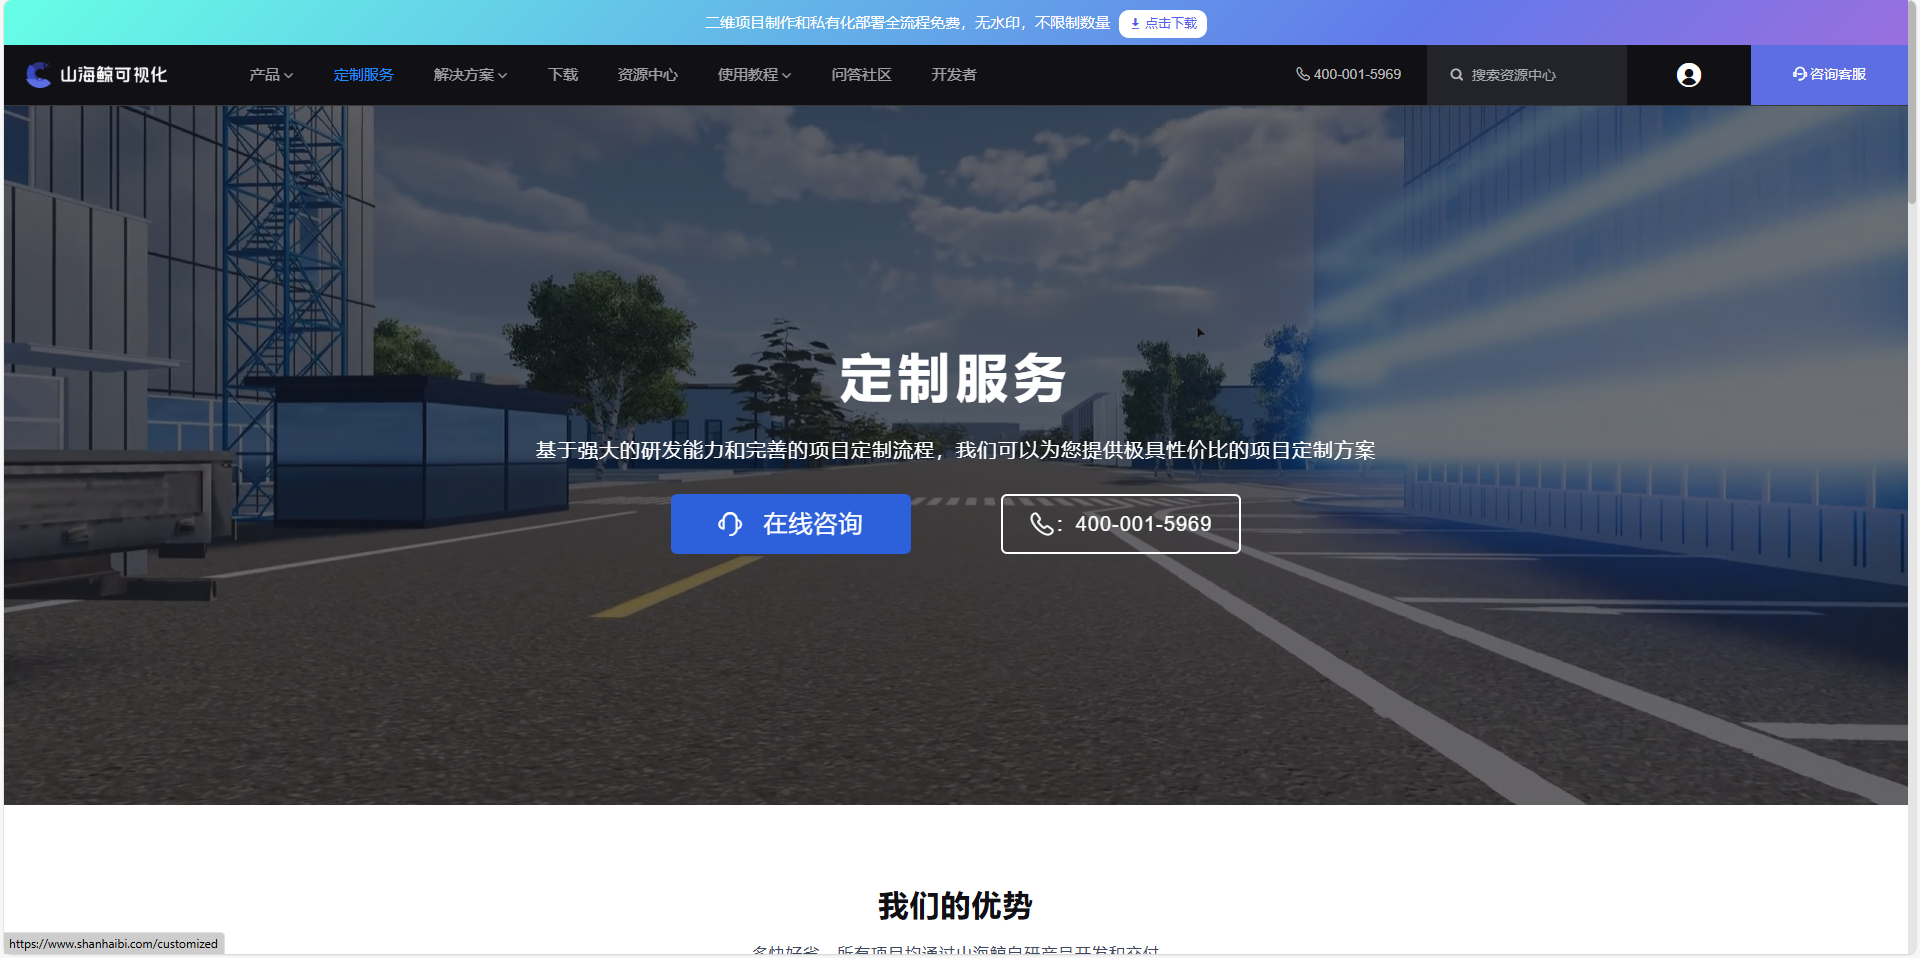Image resolution: width=1920 pixels, height=958 pixels.
Task: Expand the 产品 dropdown menu
Action: tap(271, 75)
